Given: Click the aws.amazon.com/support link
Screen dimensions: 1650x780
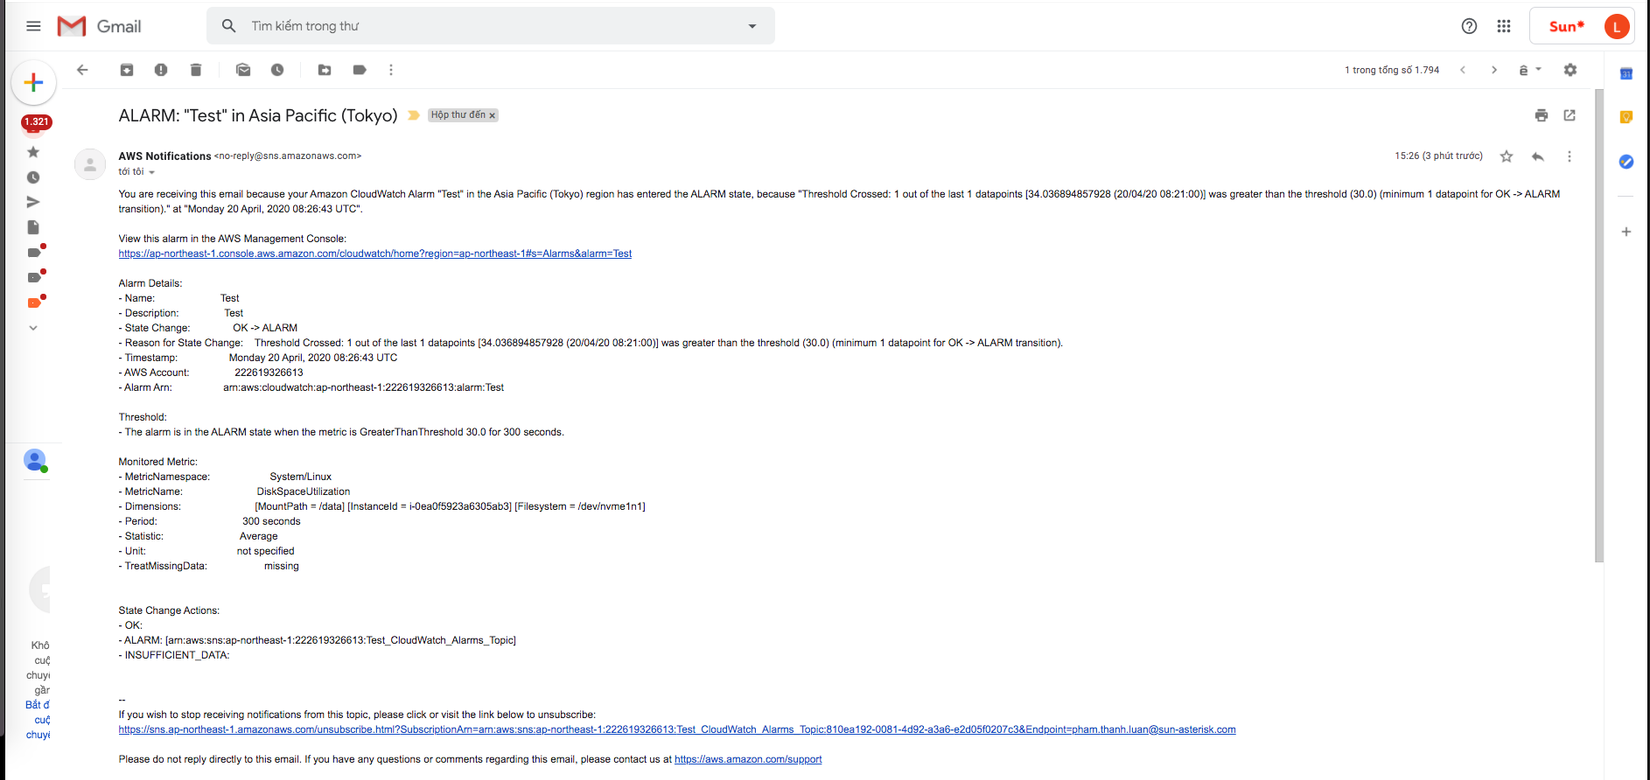Looking at the screenshot, I should coord(748,760).
